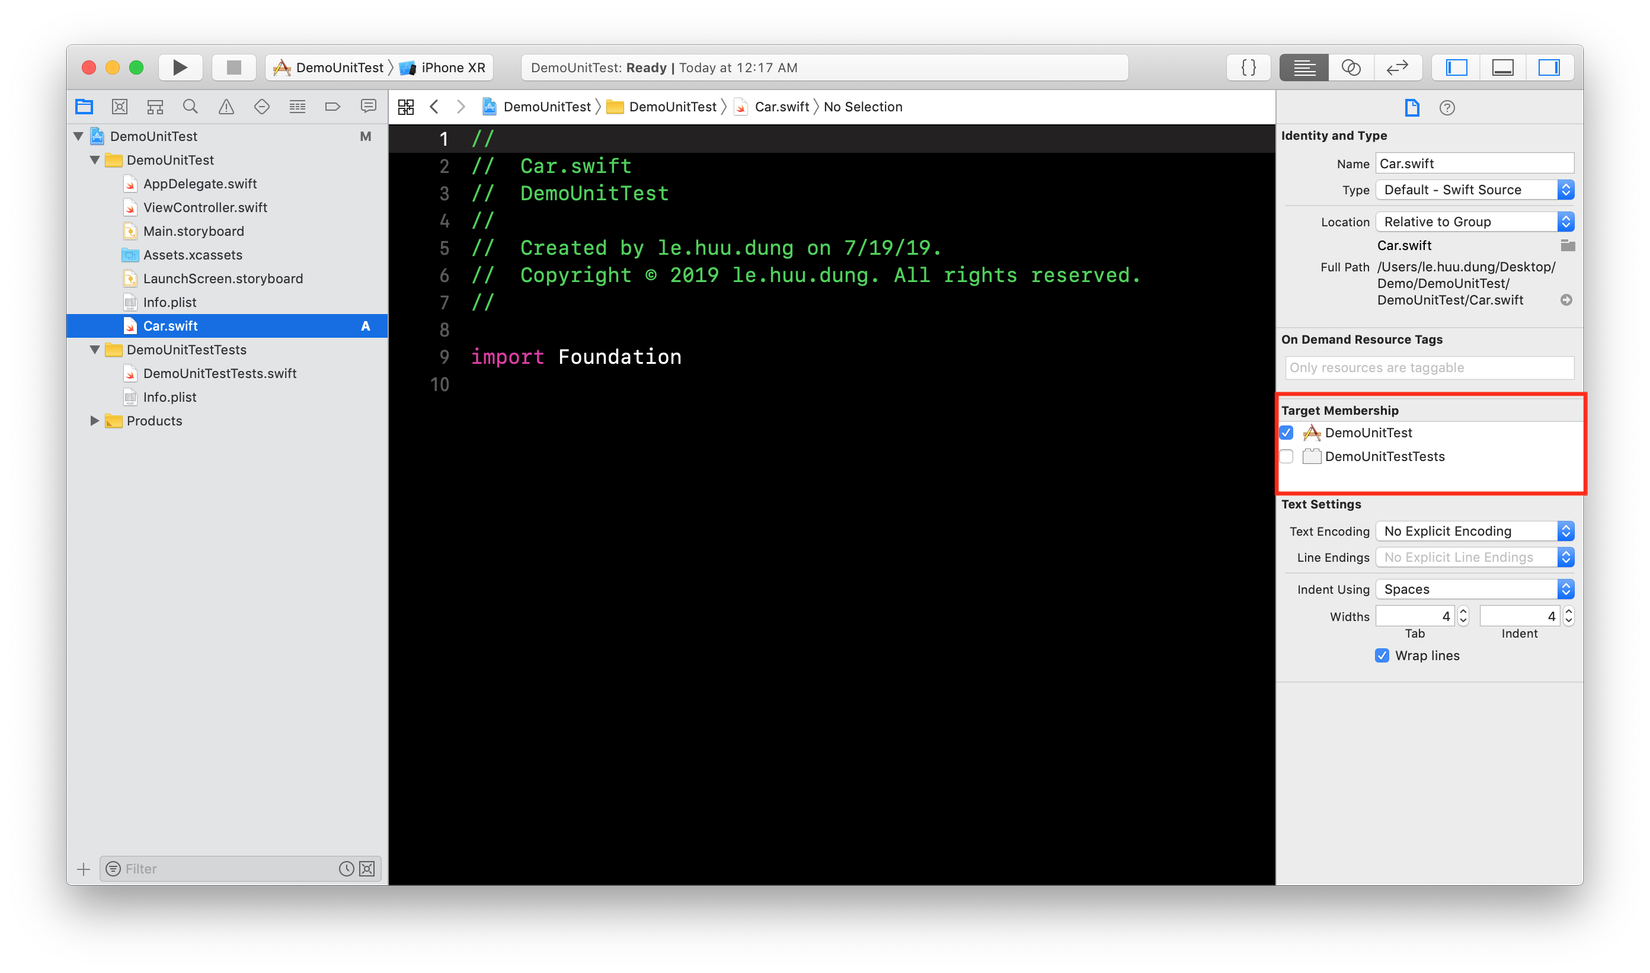This screenshot has height=973, width=1650.
Task: Open the Indent Using dropdown
Action: pos(1475,589)
